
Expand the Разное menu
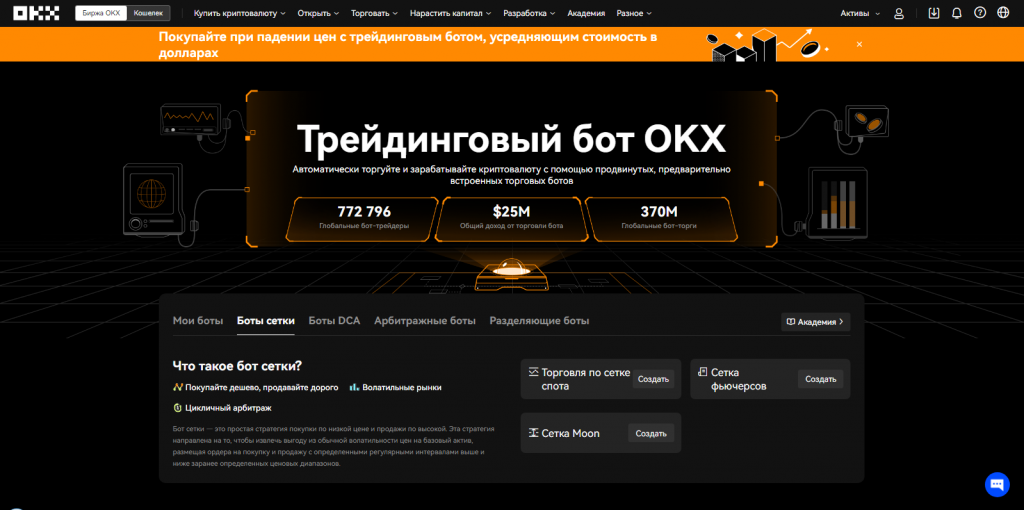click(x=634, y=13)
